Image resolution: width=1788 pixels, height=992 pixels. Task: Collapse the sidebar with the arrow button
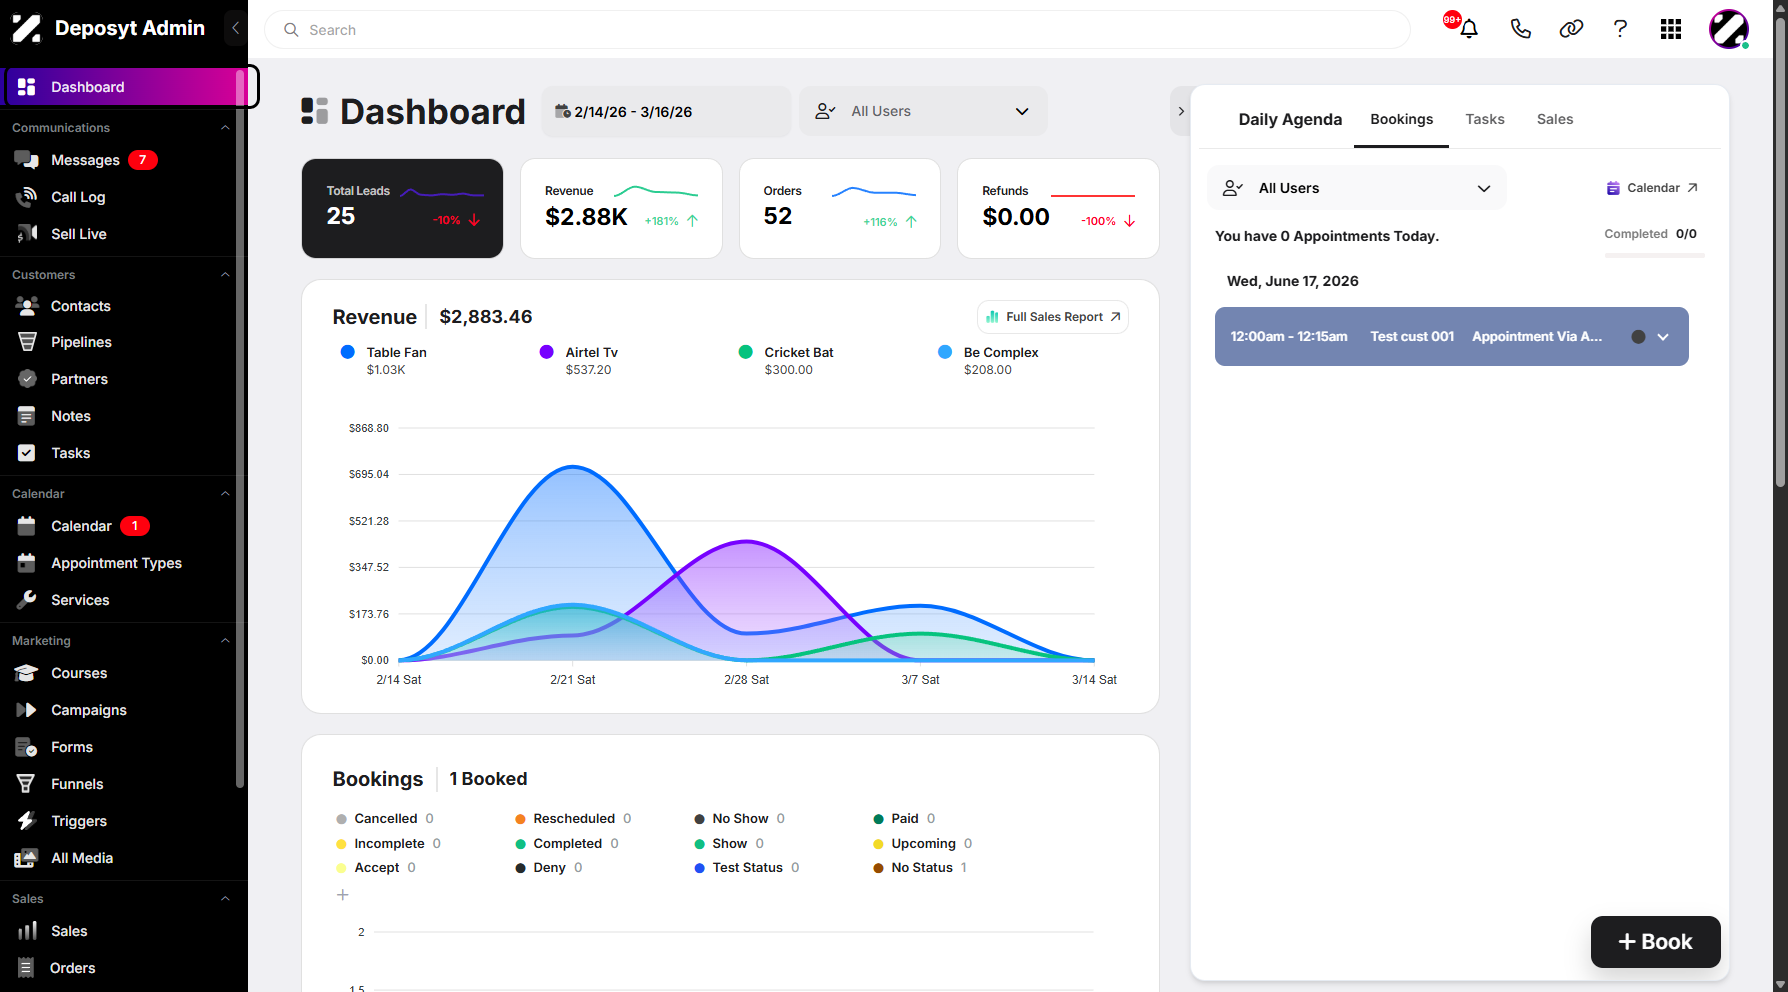pos(235,28)
